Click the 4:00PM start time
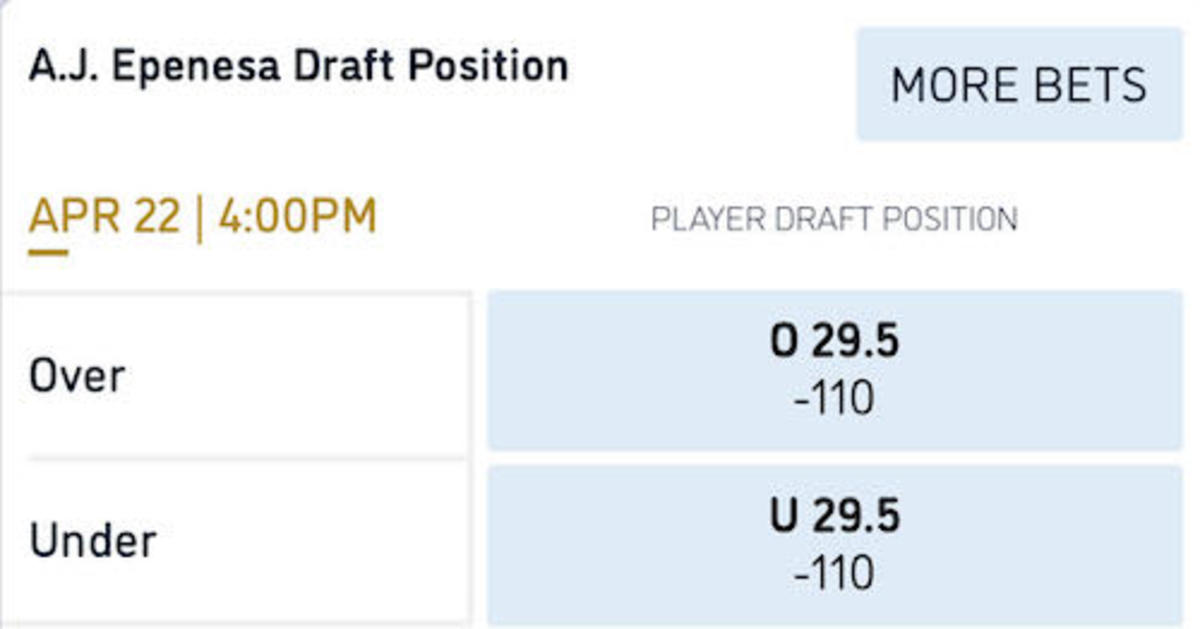 coord(297,218)
